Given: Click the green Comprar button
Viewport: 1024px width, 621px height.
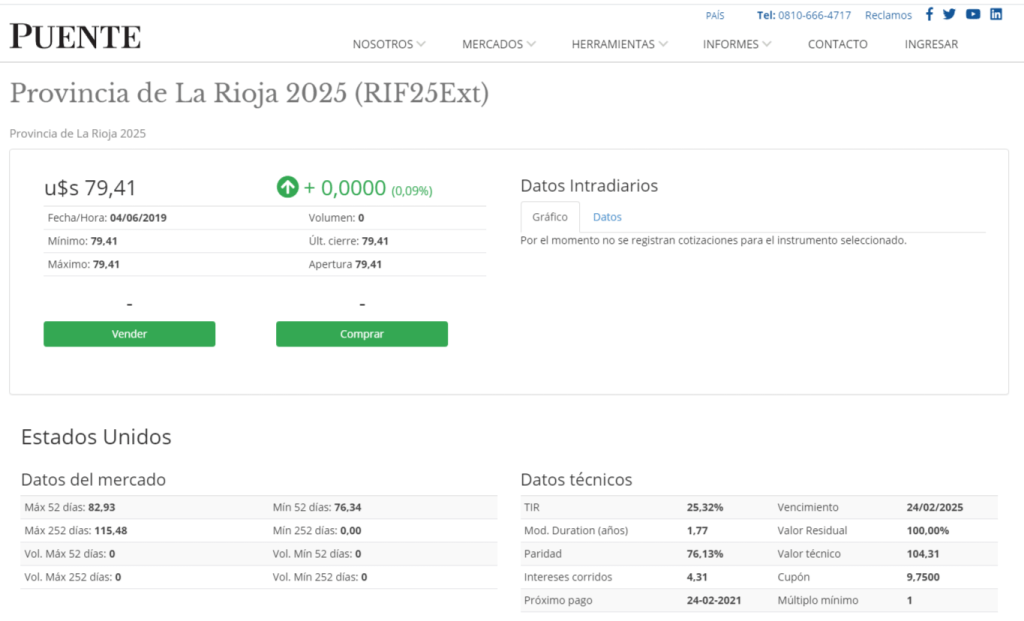Looking at the screenshot, I should tap(362, 334).
